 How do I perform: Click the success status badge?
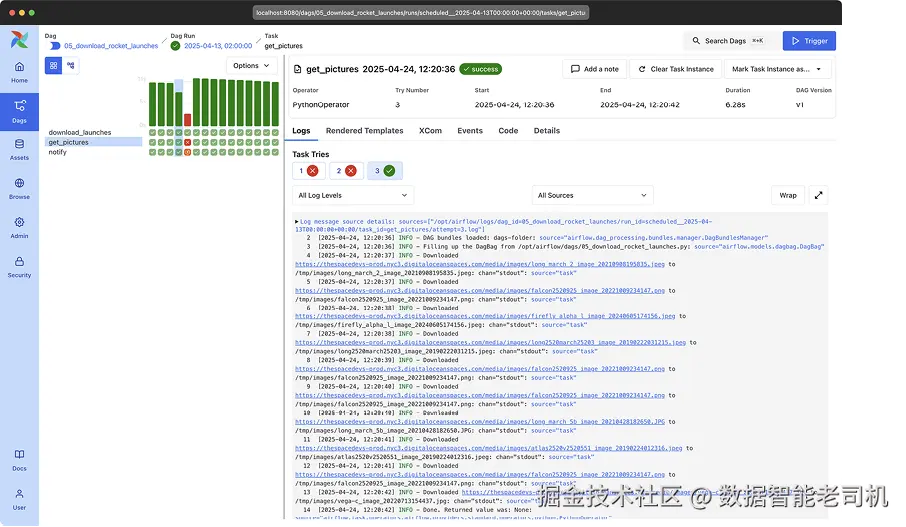[480, 69]
